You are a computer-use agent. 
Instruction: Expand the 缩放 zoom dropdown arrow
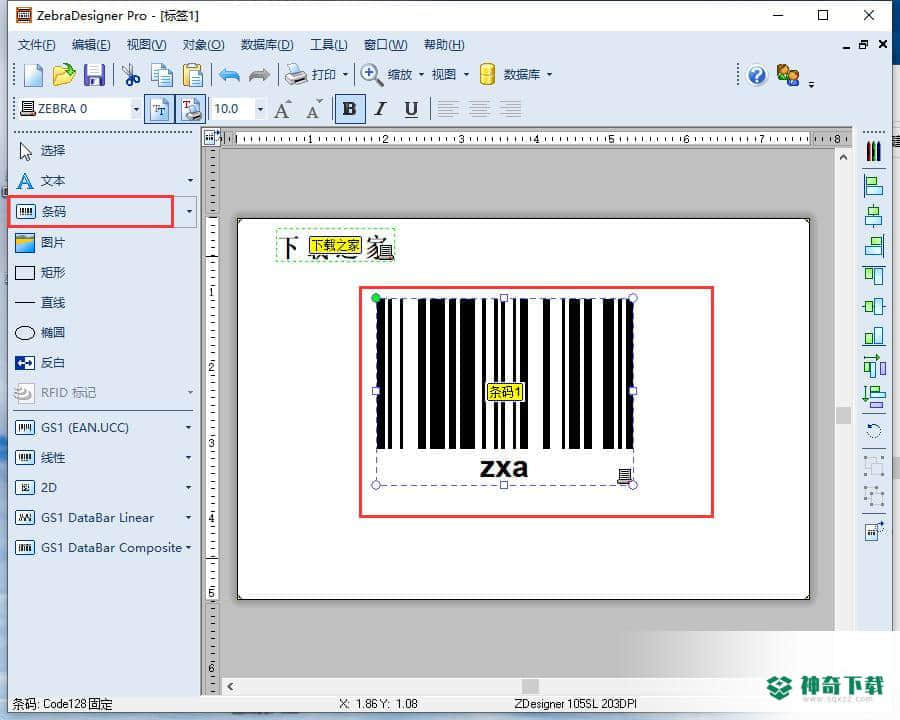click(421, 75)
